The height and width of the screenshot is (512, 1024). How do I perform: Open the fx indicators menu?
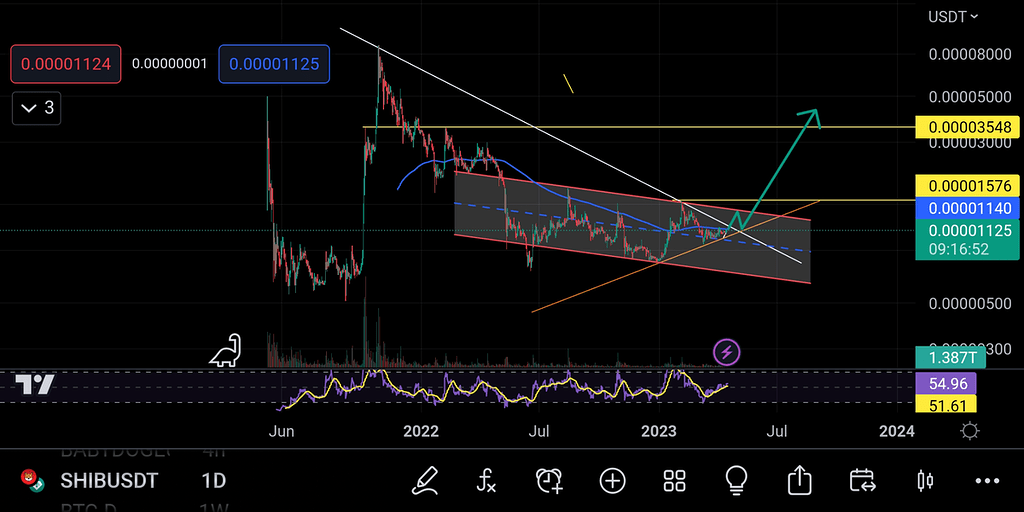click(x=486, y=481)
